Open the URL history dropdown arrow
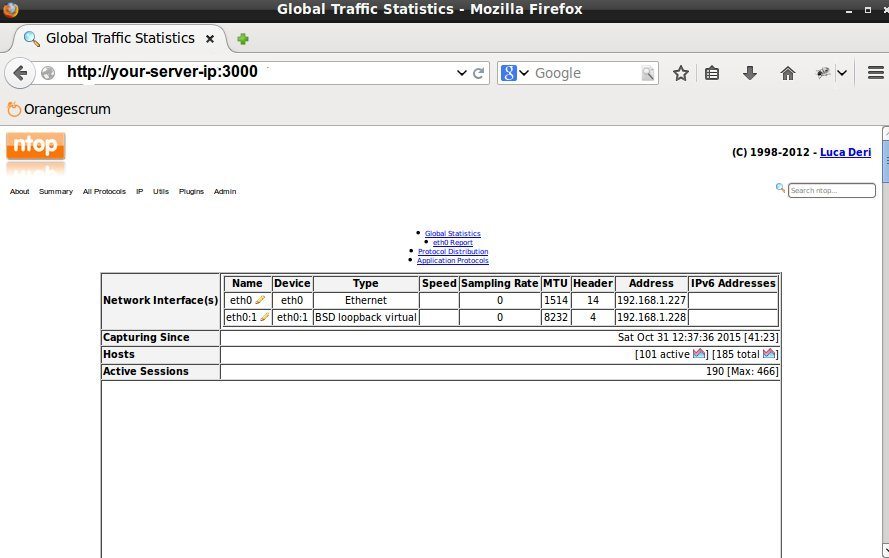Screen dimensions: 889x558 tap(462, 73)
